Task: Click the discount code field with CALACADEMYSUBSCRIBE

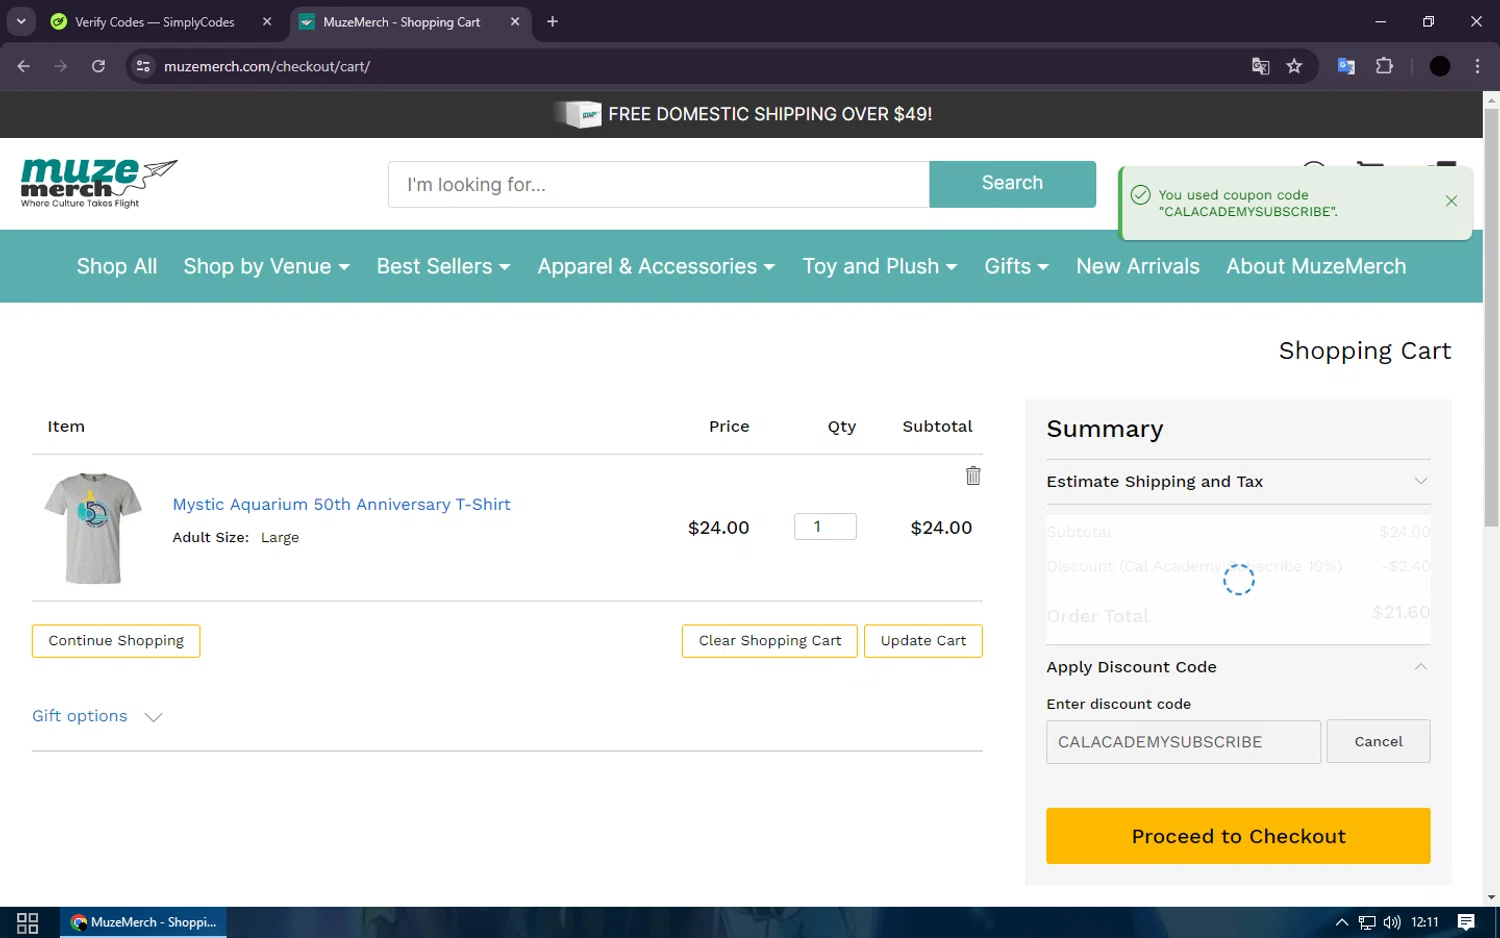Action: pyautogui.click(x=1183, y=742)
